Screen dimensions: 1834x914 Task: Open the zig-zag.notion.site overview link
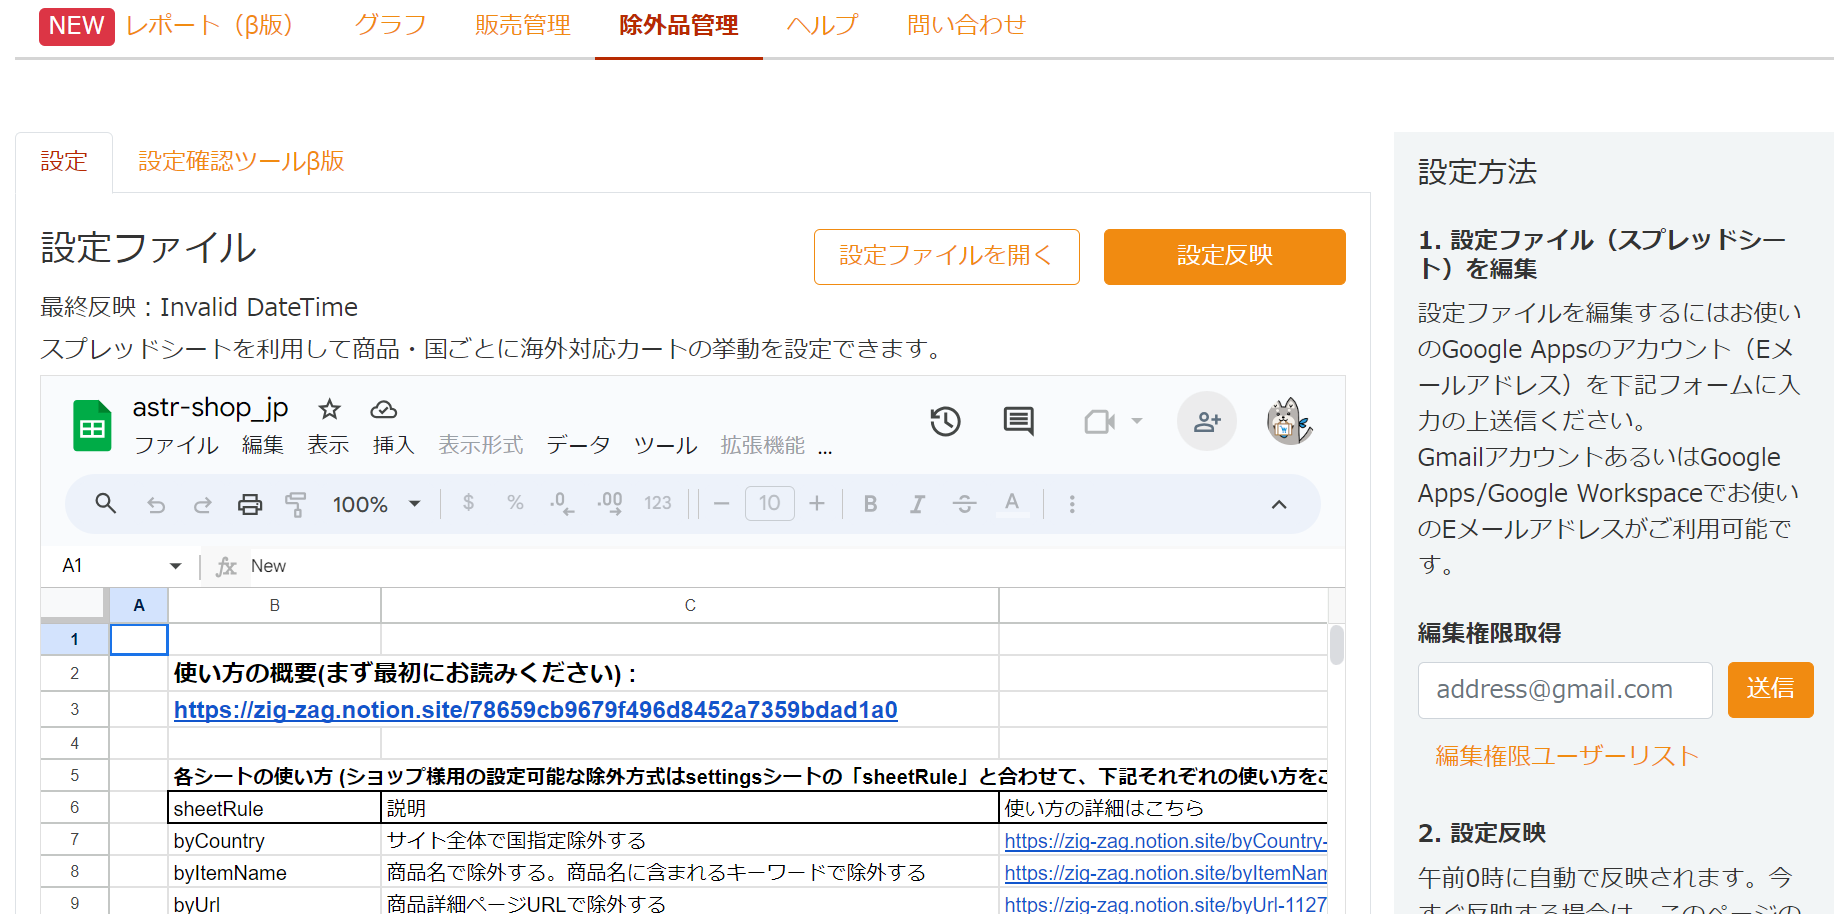click(536, 710)
